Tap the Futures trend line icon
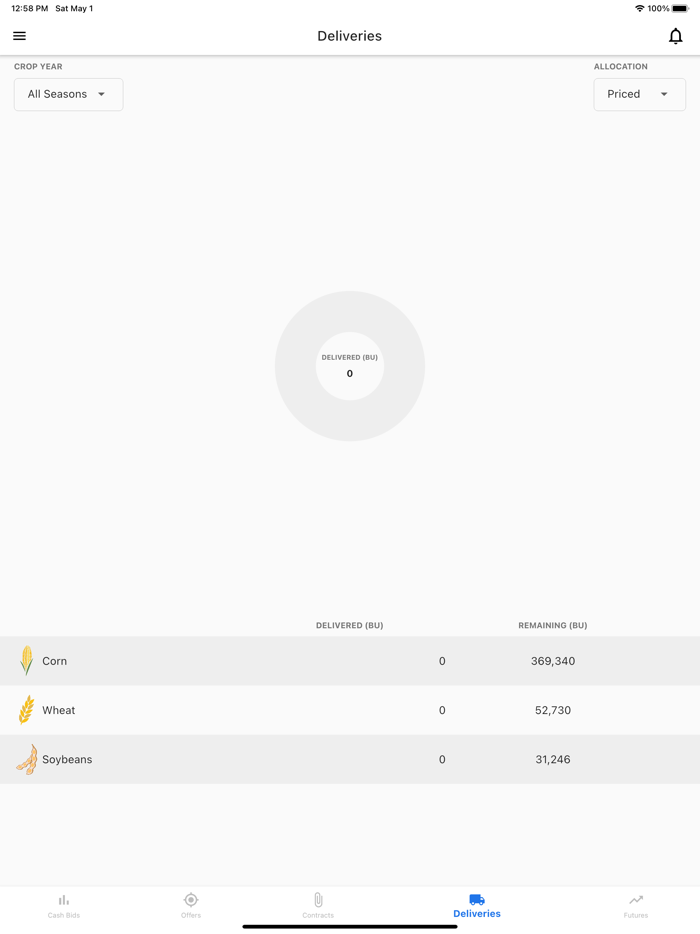The width and height of the screenshot is (700, 934). pyautogui.click(x=636, y=900)
